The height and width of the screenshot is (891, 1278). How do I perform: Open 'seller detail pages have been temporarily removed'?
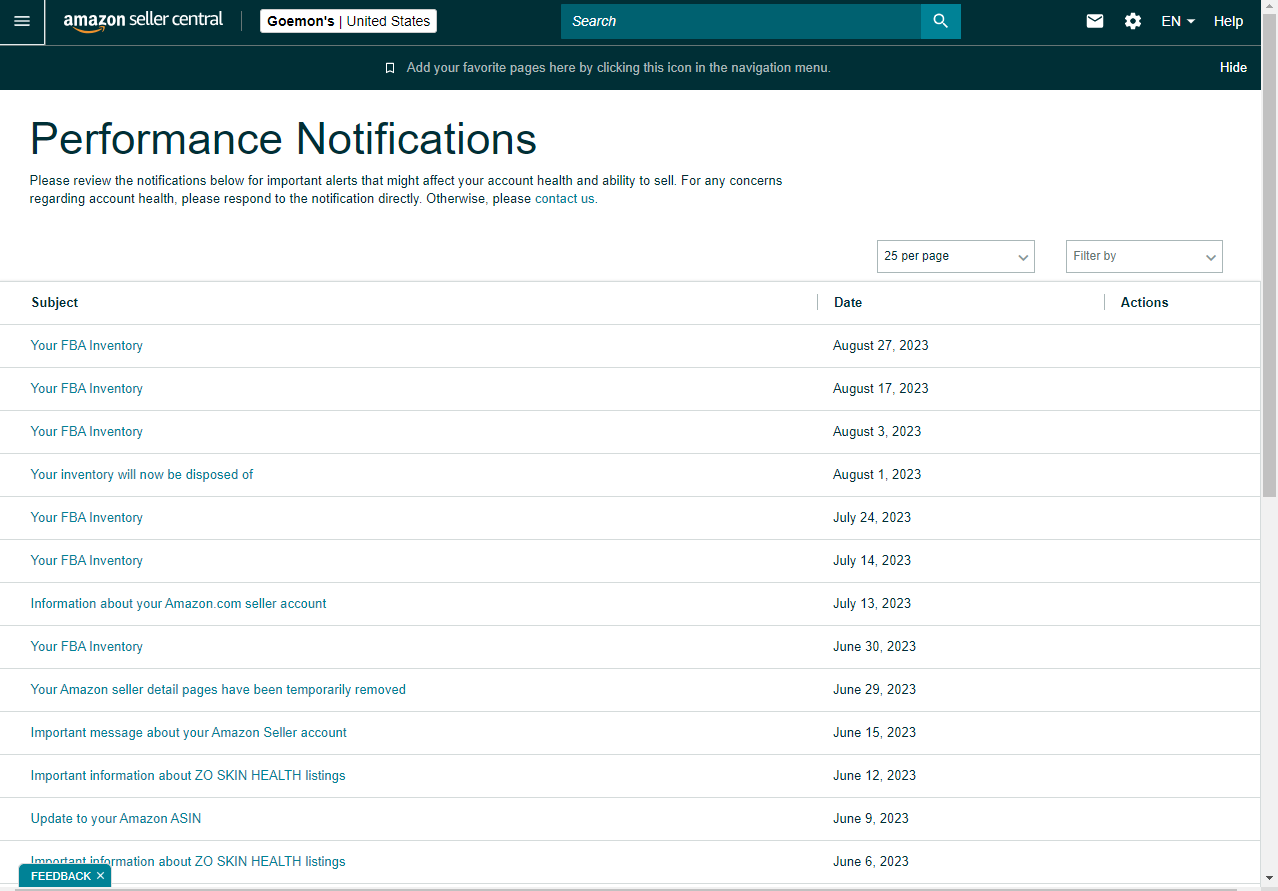click(x=218, y=690)
